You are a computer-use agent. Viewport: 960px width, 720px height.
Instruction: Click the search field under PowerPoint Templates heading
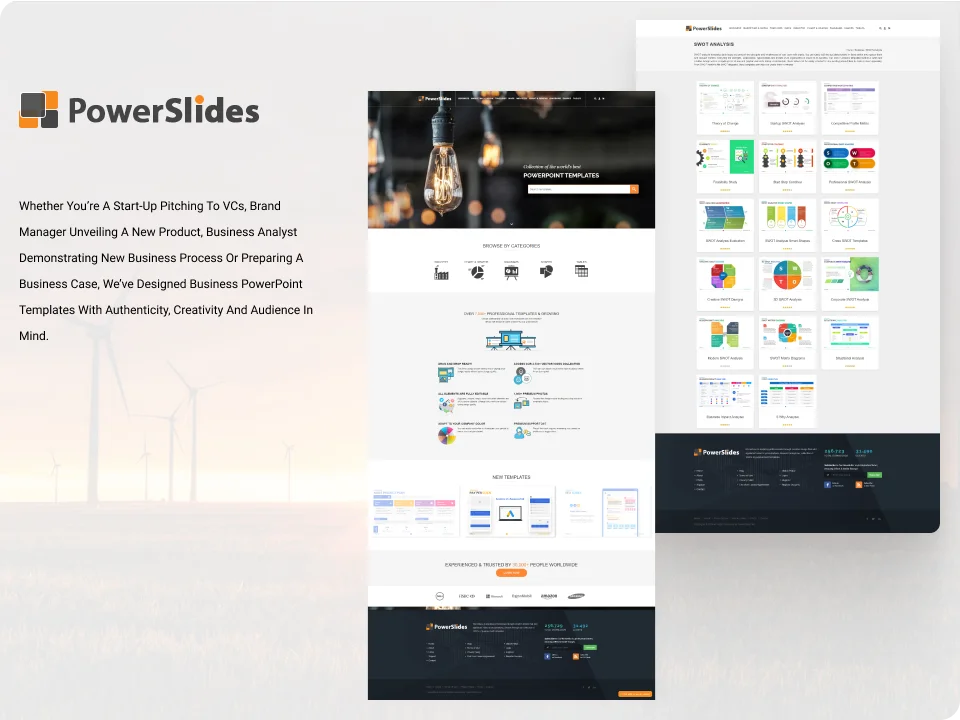579,189
